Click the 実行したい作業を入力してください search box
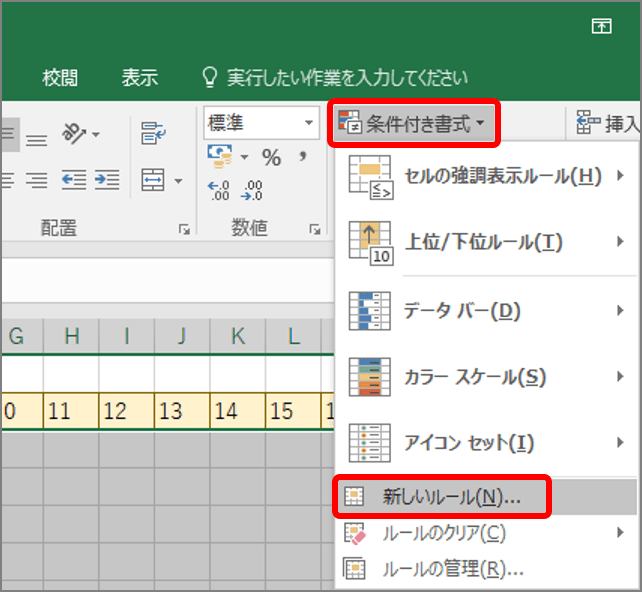 pos(347,77)
